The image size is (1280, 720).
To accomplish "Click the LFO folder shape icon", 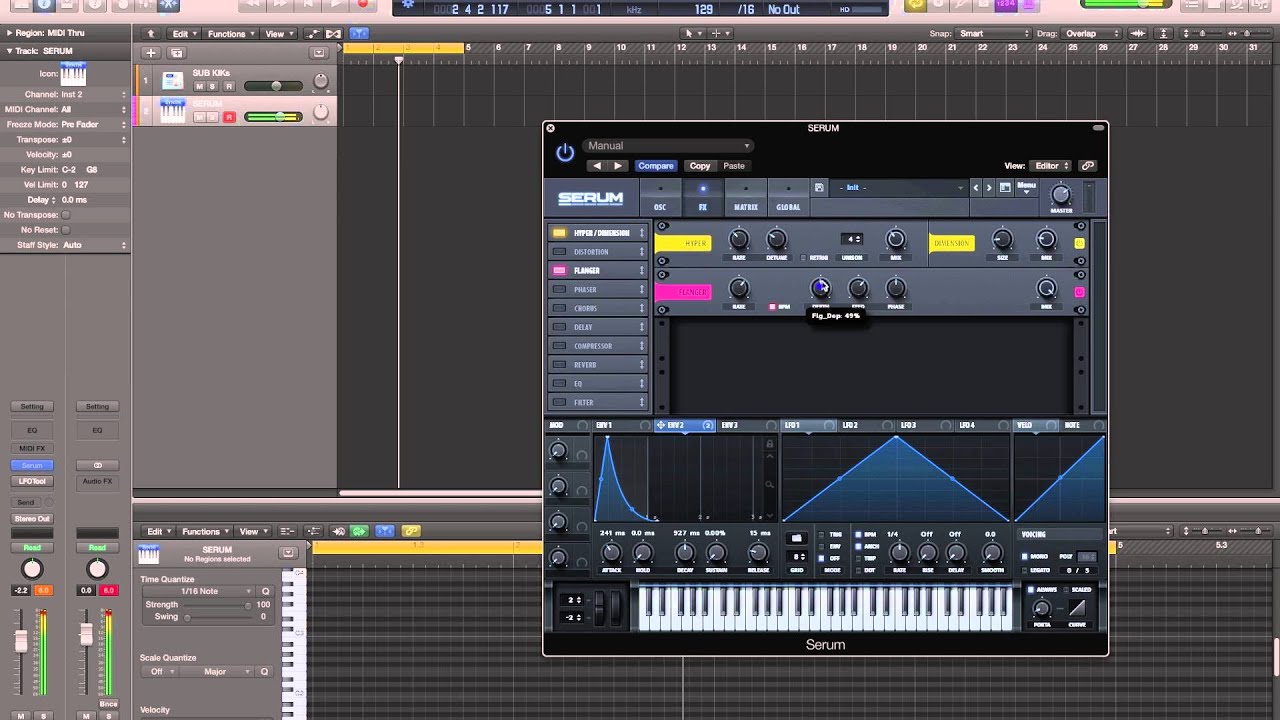I will (x=797, y=538).
